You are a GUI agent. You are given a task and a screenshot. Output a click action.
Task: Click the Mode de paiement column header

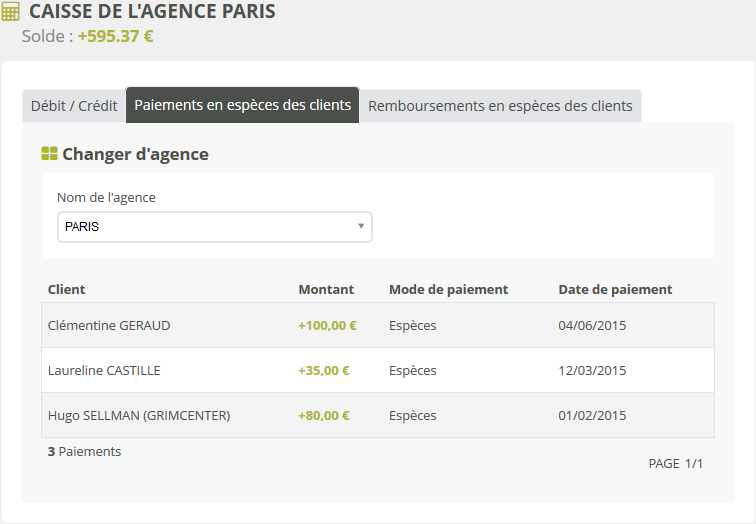(x=448, y=289)
